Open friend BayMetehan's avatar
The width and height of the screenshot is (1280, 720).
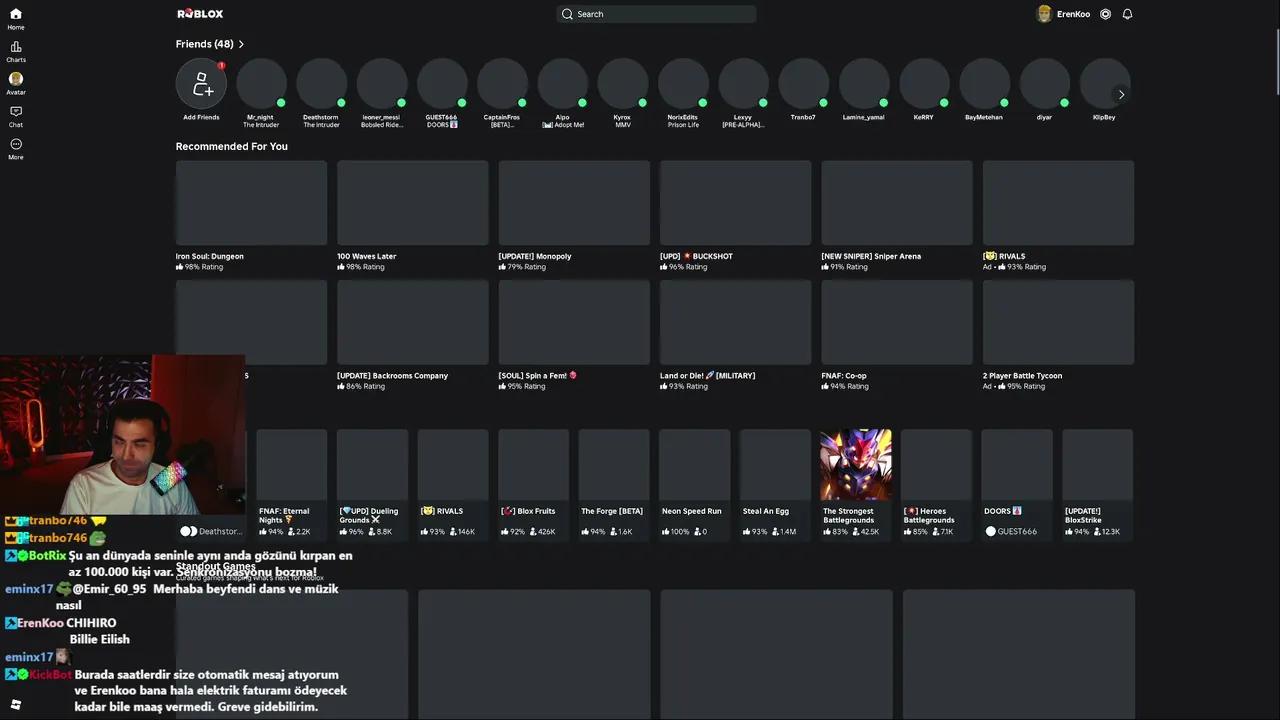pos(984,83)
